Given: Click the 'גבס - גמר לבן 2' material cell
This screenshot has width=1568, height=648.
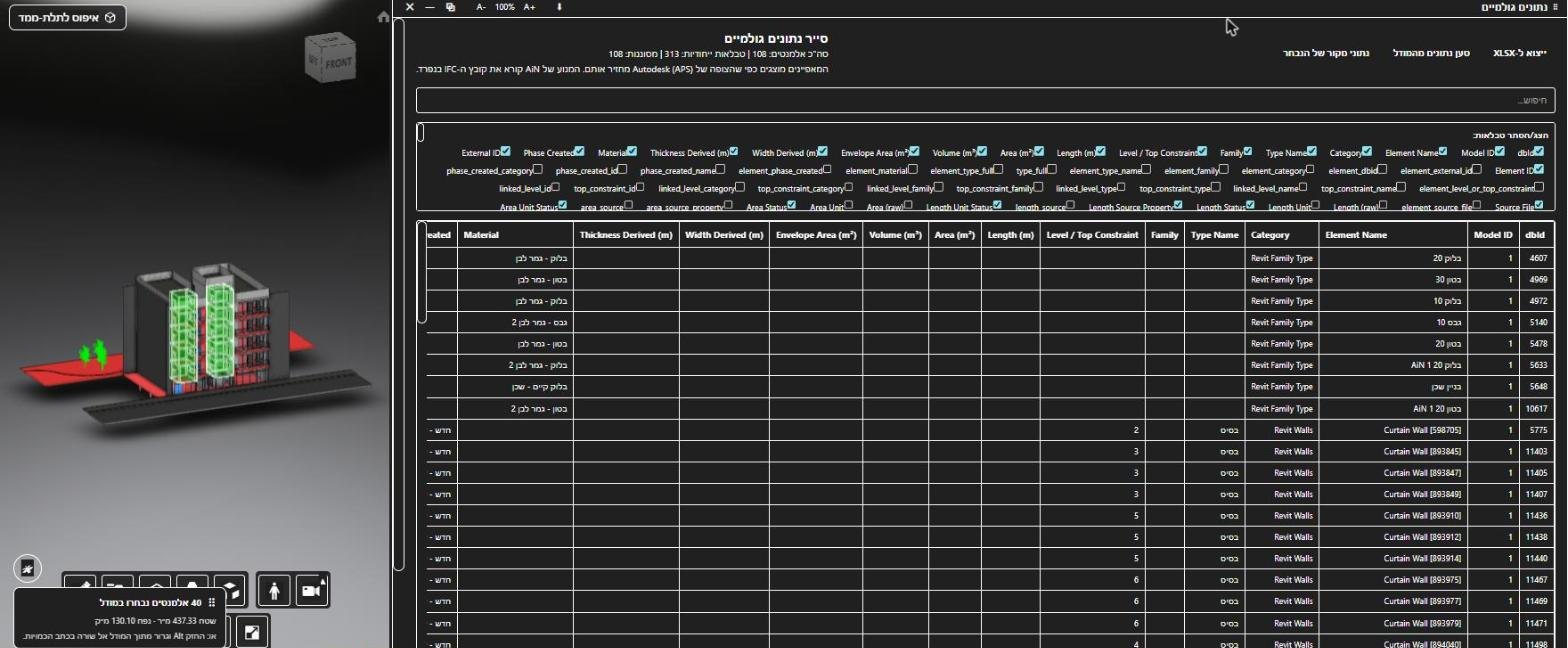Looking at the screenshot, I should click(515, 322).
